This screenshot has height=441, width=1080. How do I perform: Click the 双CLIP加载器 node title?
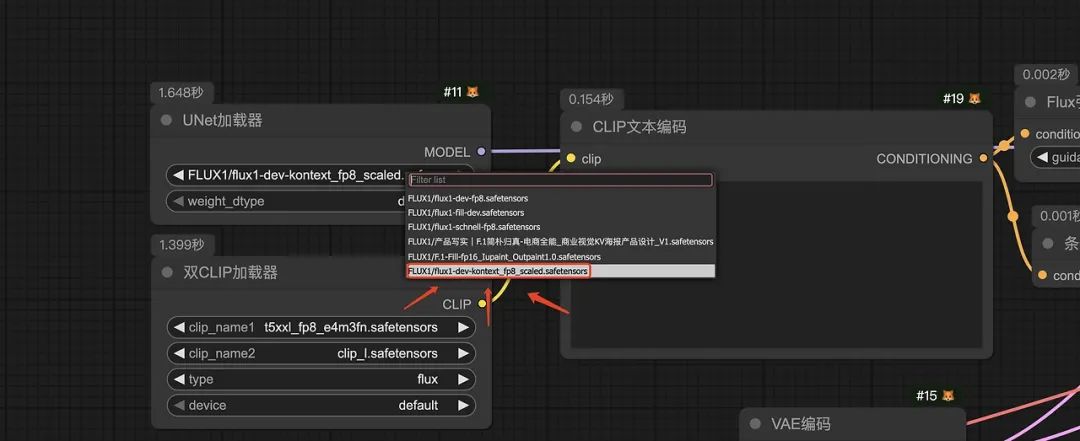[230, 272]
